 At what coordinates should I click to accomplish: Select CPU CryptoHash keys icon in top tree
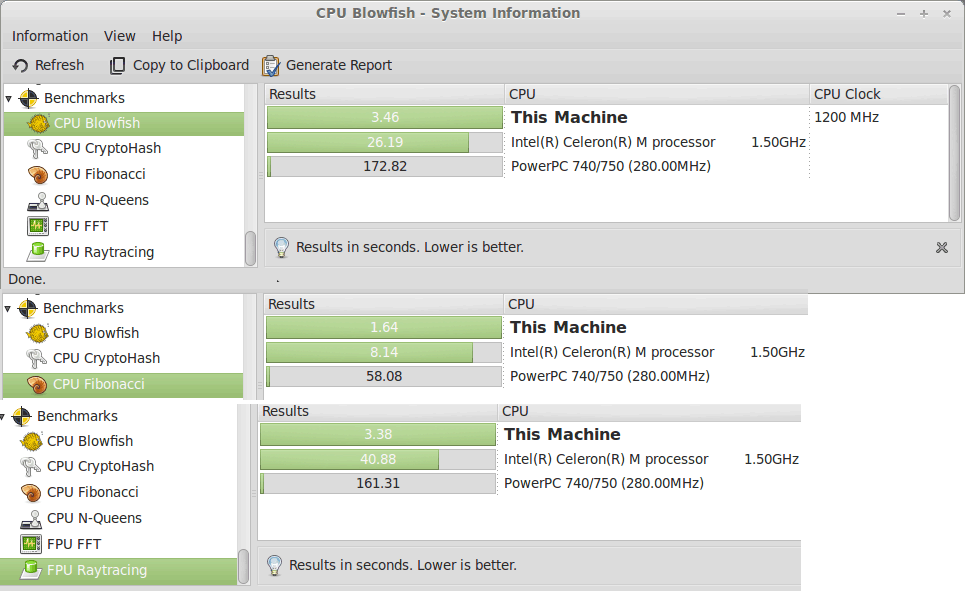(x=38, y=149)
